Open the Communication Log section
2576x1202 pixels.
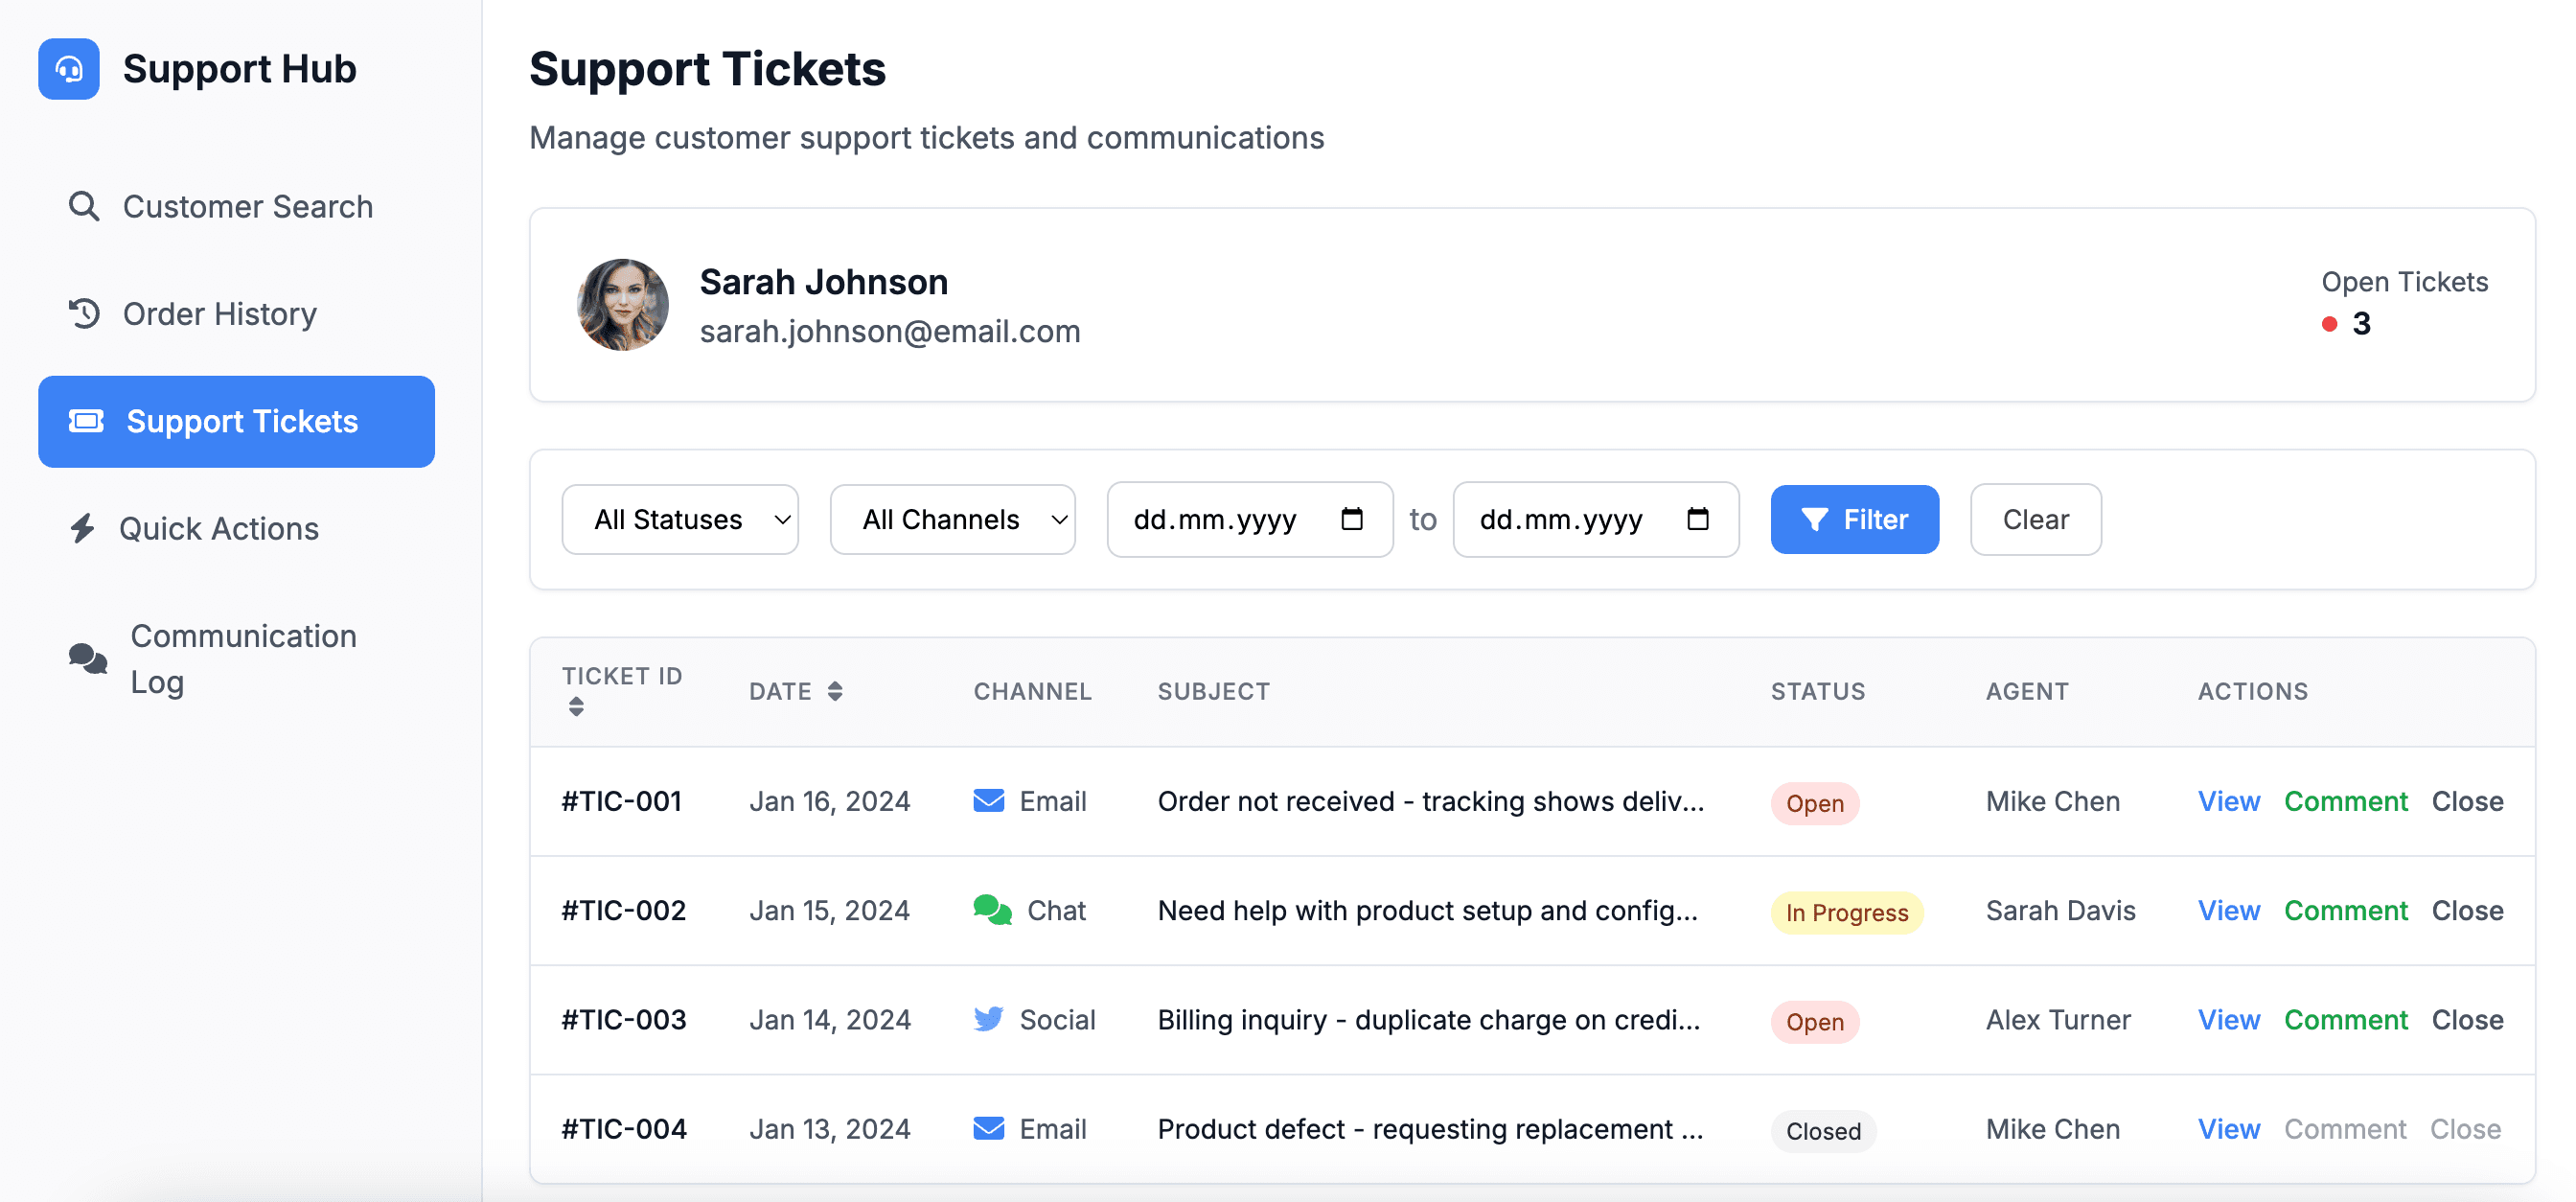click(243, 658)
